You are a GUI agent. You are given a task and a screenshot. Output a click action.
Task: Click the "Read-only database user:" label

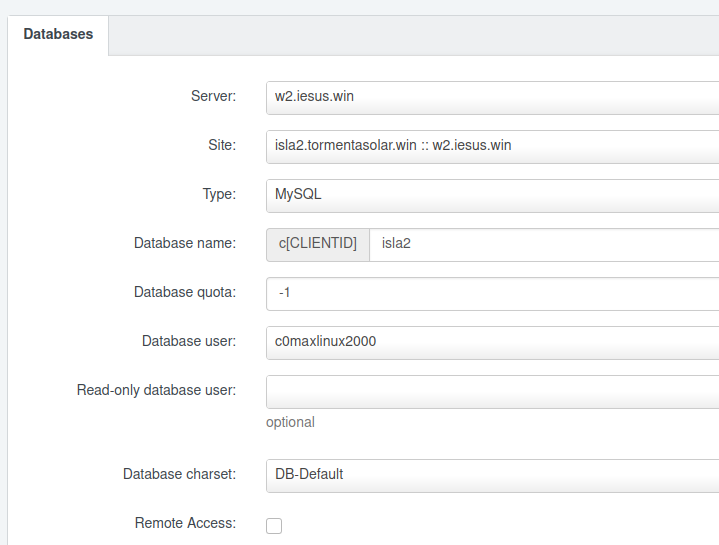tap(156, 390)
